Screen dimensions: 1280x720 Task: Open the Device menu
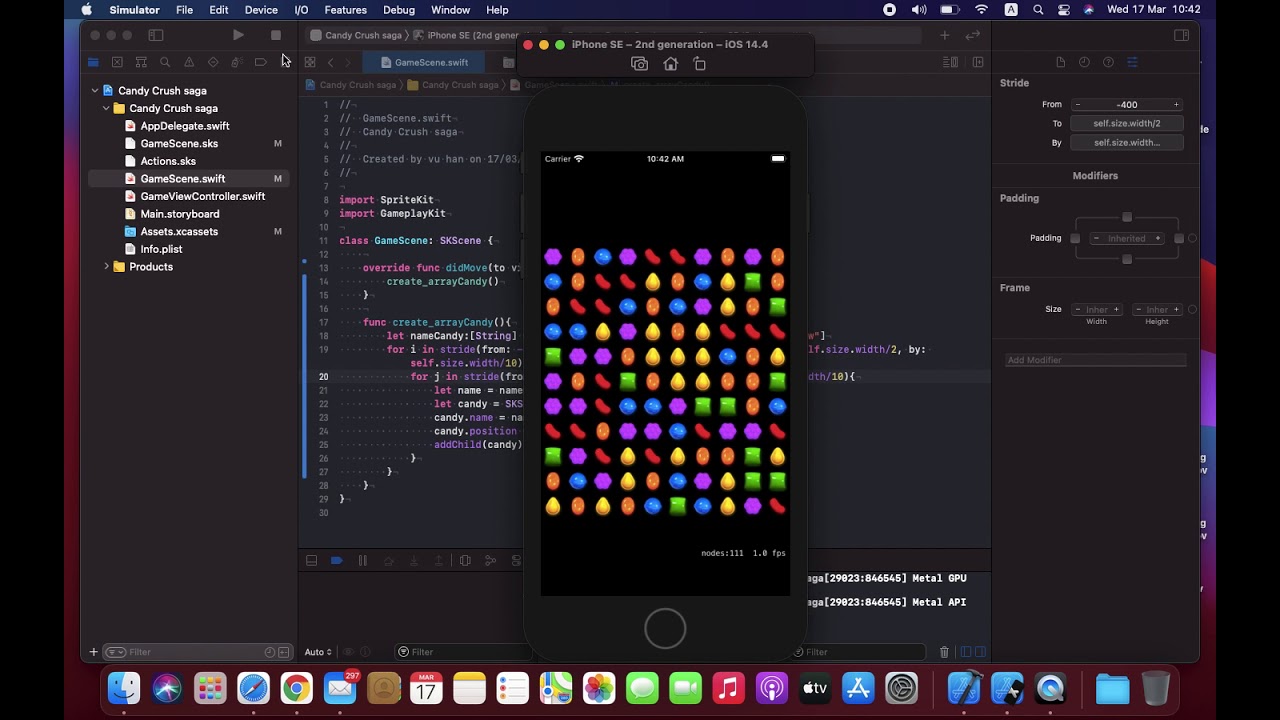(261, 10)
